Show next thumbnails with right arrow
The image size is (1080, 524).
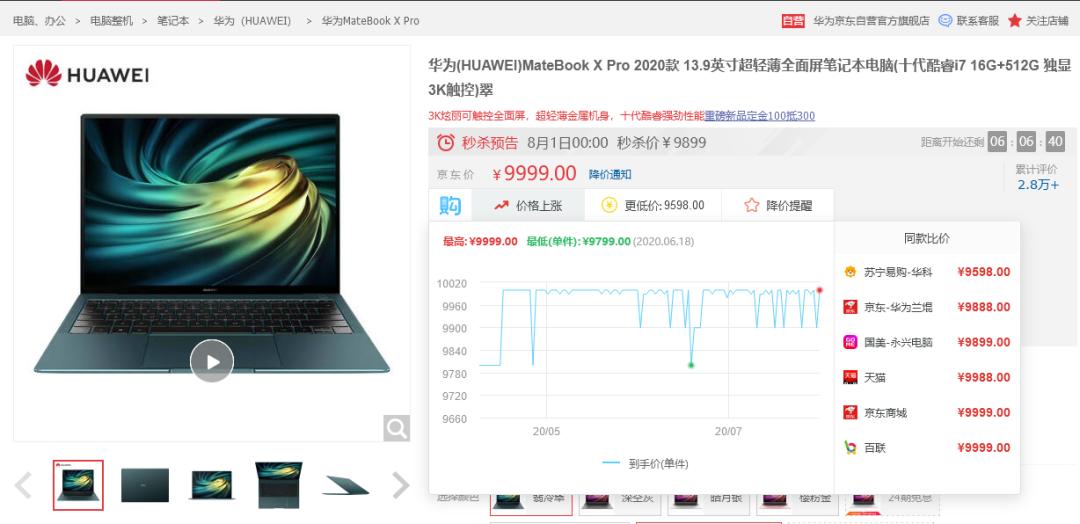400,485
